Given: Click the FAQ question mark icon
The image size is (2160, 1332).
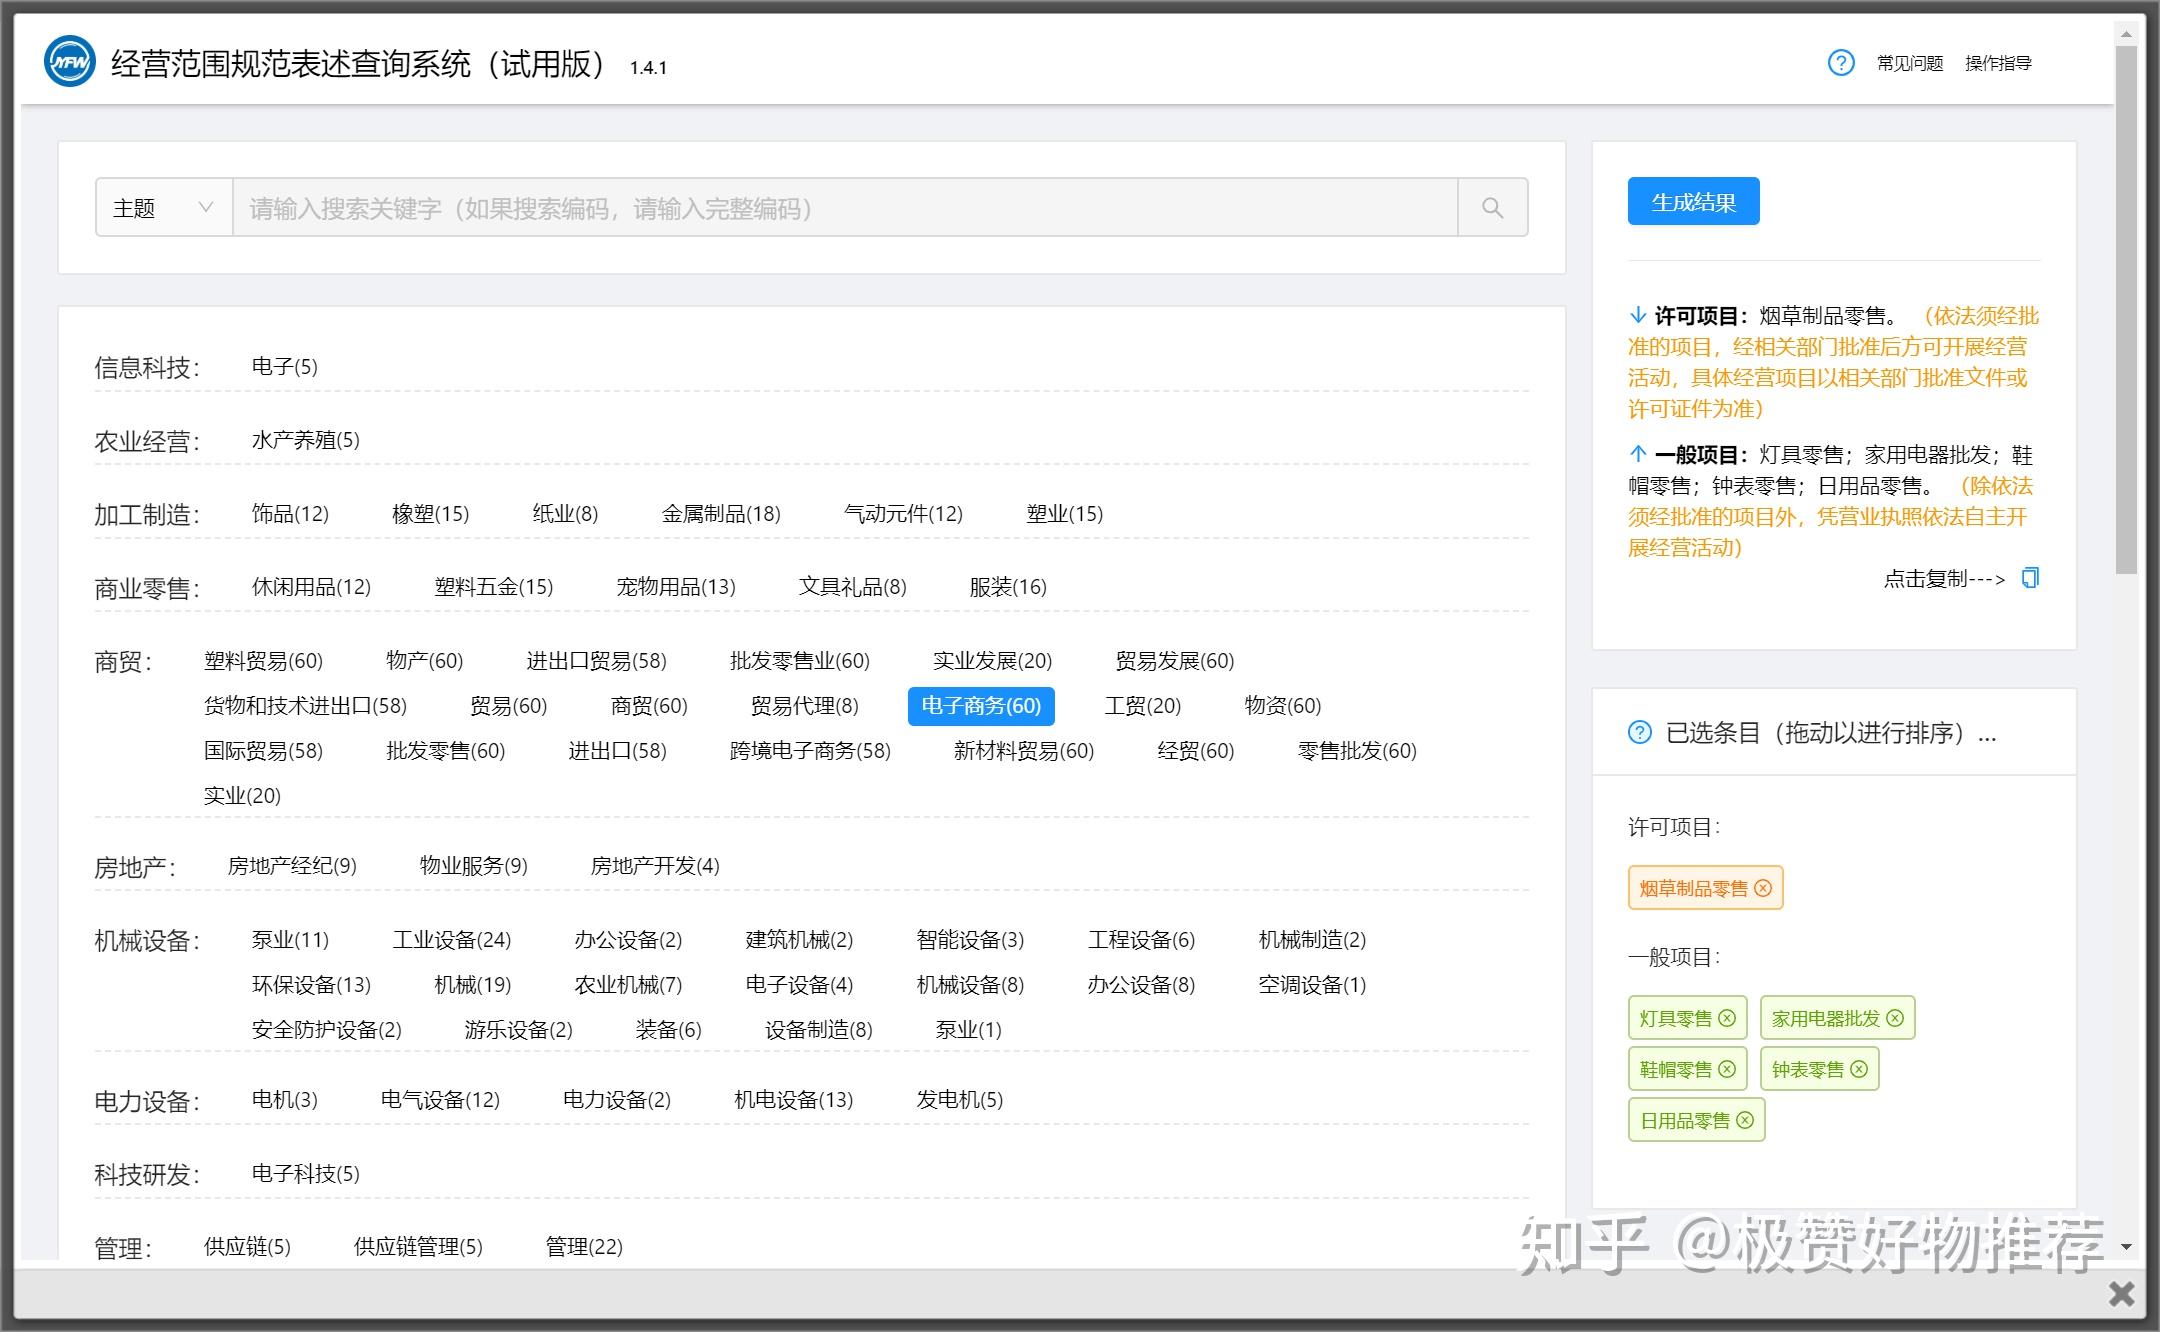Looking at the screenshot, I should click(x=1841, y=63).
